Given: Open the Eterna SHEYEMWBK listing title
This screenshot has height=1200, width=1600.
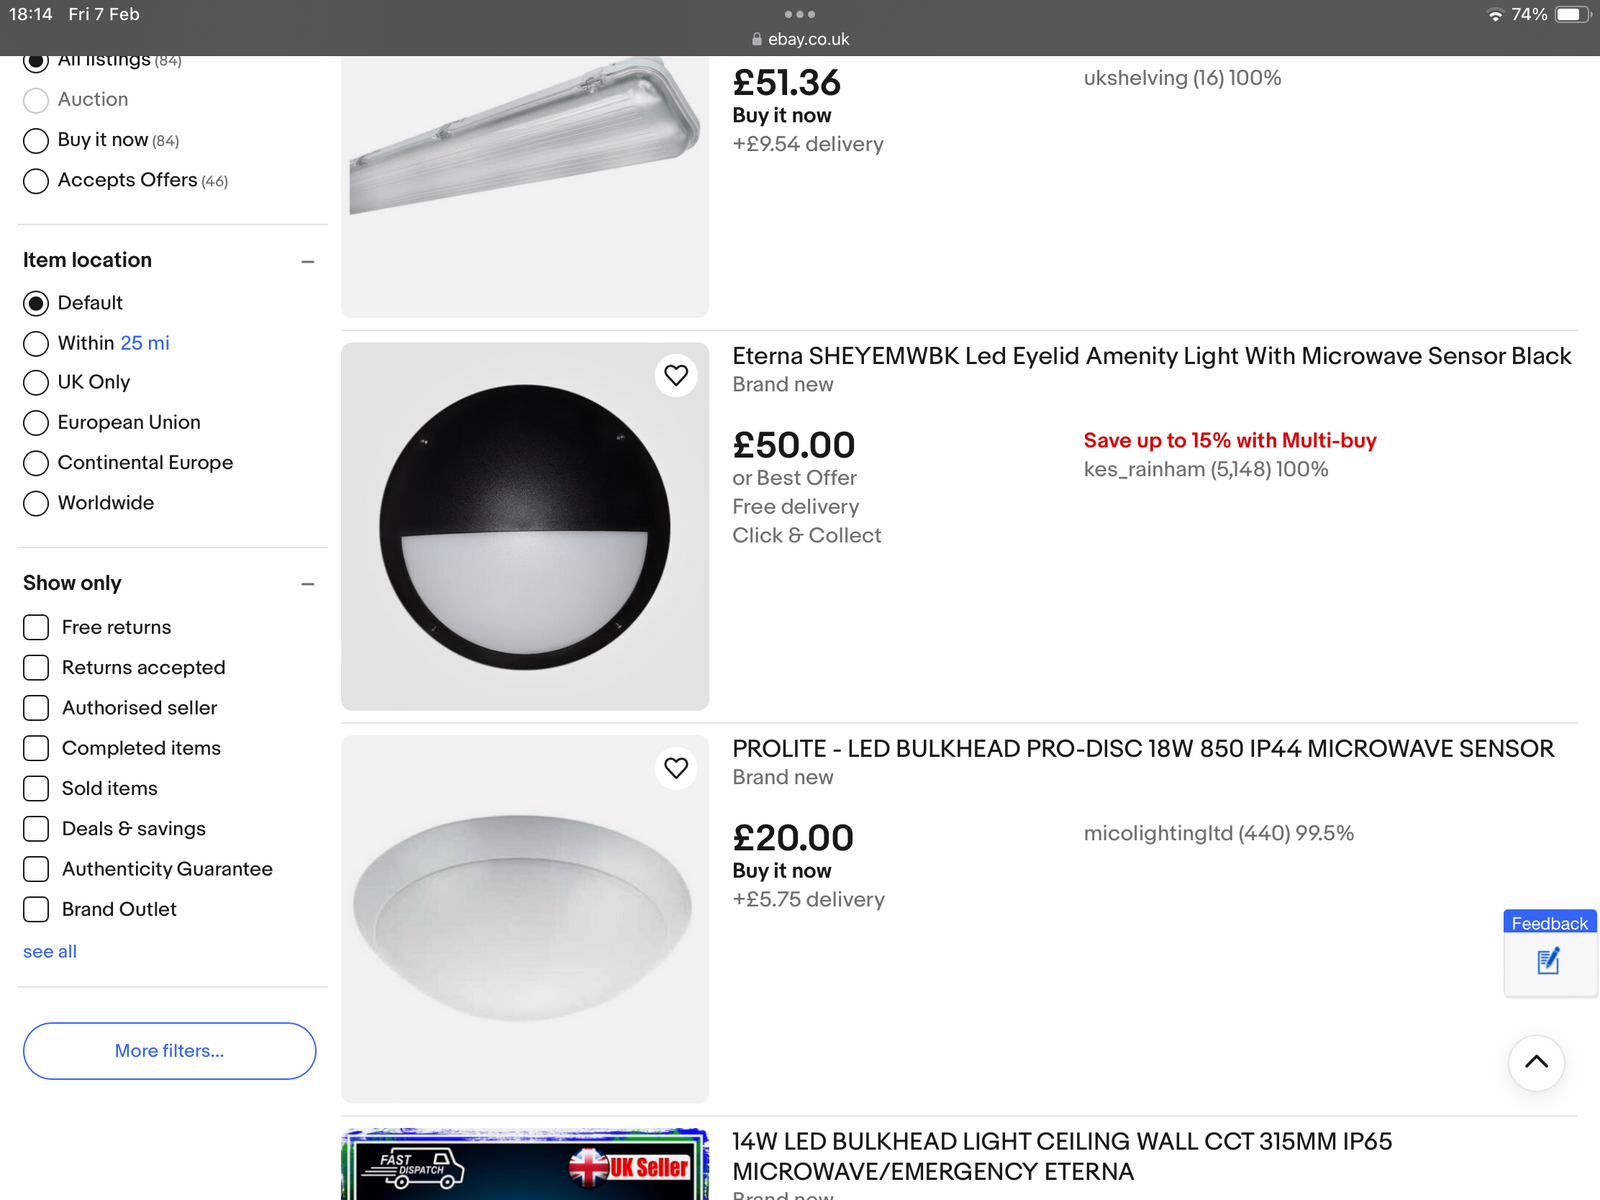Looking at the screenshot, I should (x=1151, y=356).
